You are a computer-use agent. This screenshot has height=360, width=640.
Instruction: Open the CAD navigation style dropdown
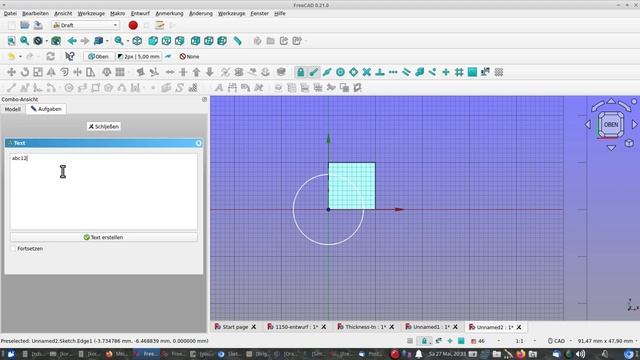coord(559,341)
